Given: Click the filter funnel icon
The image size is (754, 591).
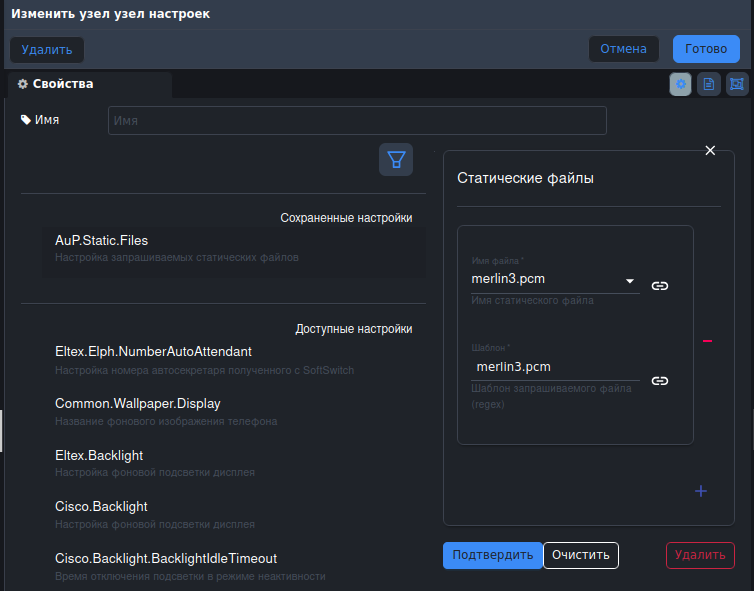Looking at the screenshot, I should click(x=396, y=160).
